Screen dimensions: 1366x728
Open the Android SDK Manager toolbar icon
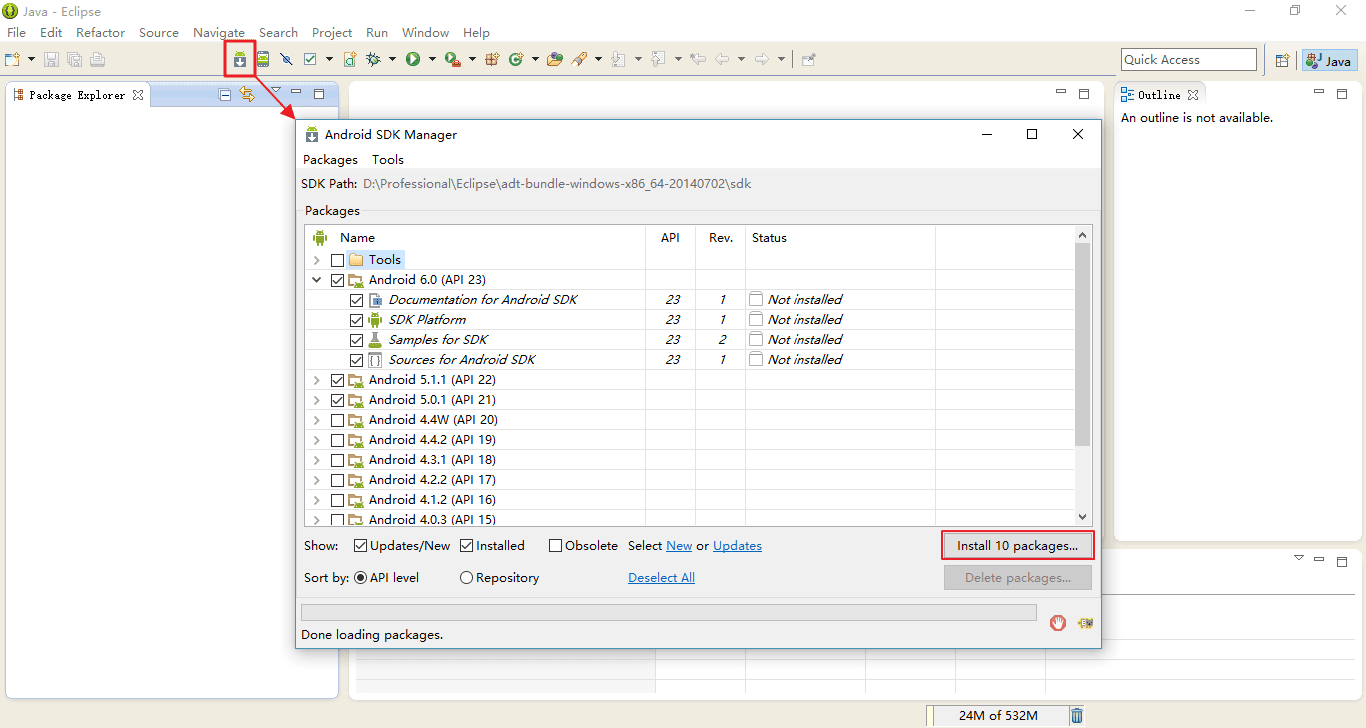pyautogui.click(x=240, y=60)
